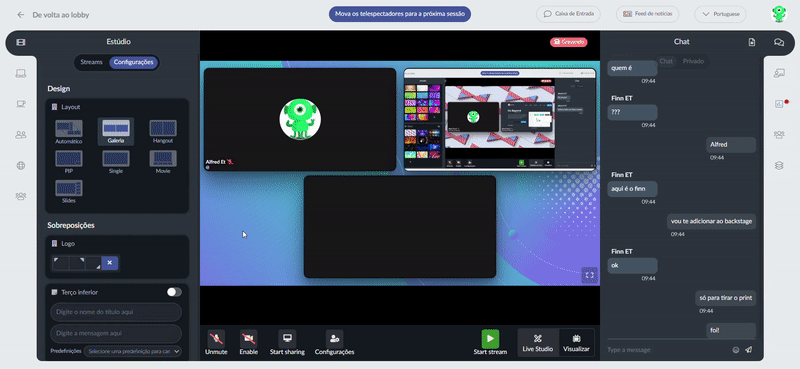Switch to the Configurações tab in Estúdio
Screen dimensions: 800x369
pyautogui.click(x=133, y=62)
